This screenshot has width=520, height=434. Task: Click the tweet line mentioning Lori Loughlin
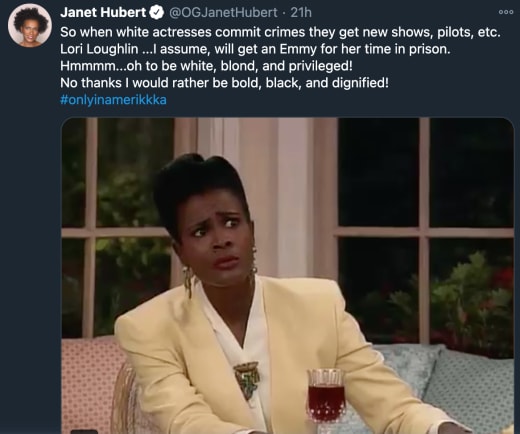(x=255, y=49)
